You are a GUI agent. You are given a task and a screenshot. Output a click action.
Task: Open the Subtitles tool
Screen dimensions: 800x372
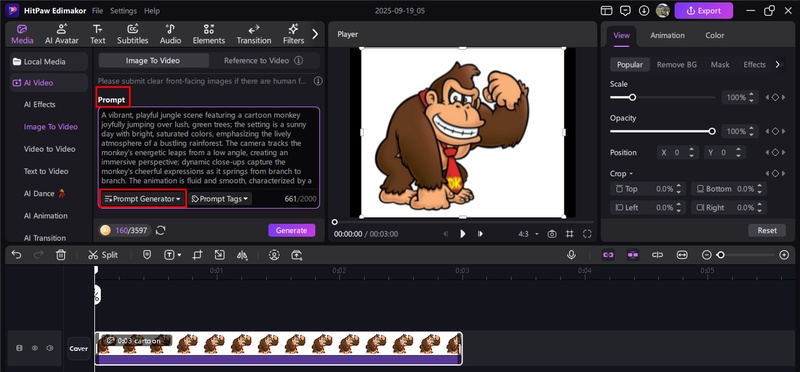click(133, 34)
